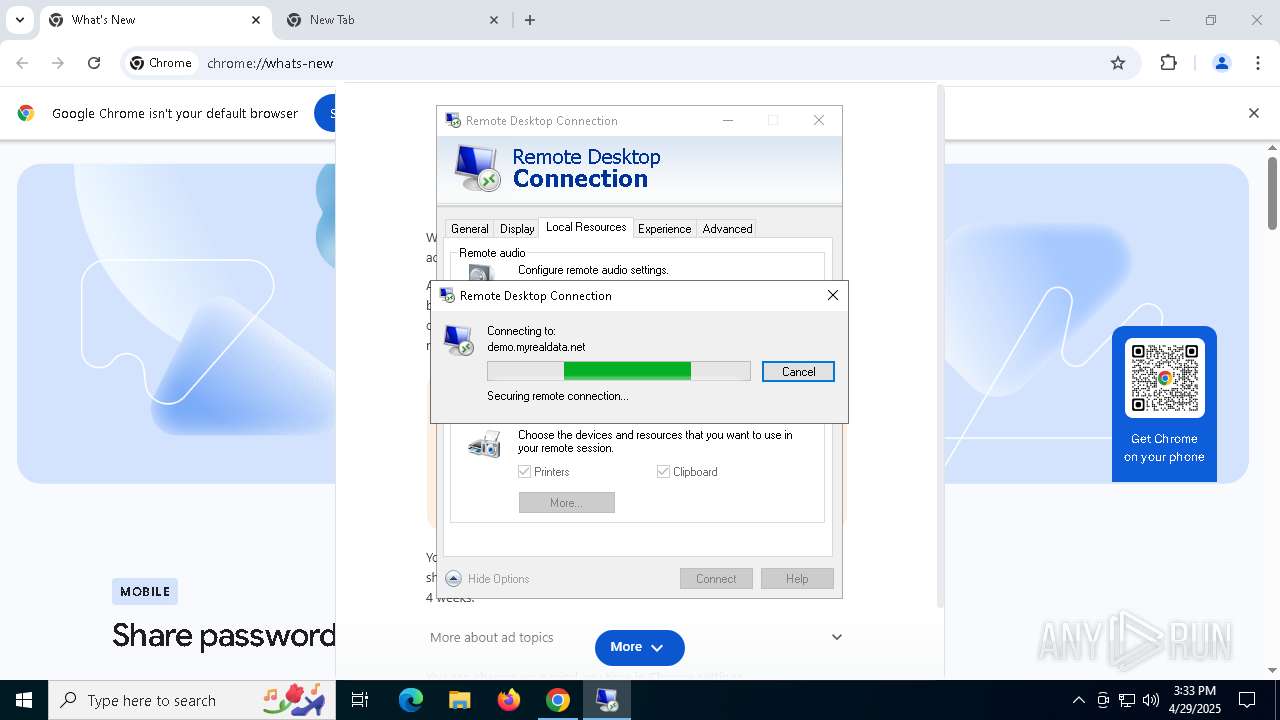Open Help in Remote Desktop Connection

coord(797,578)
